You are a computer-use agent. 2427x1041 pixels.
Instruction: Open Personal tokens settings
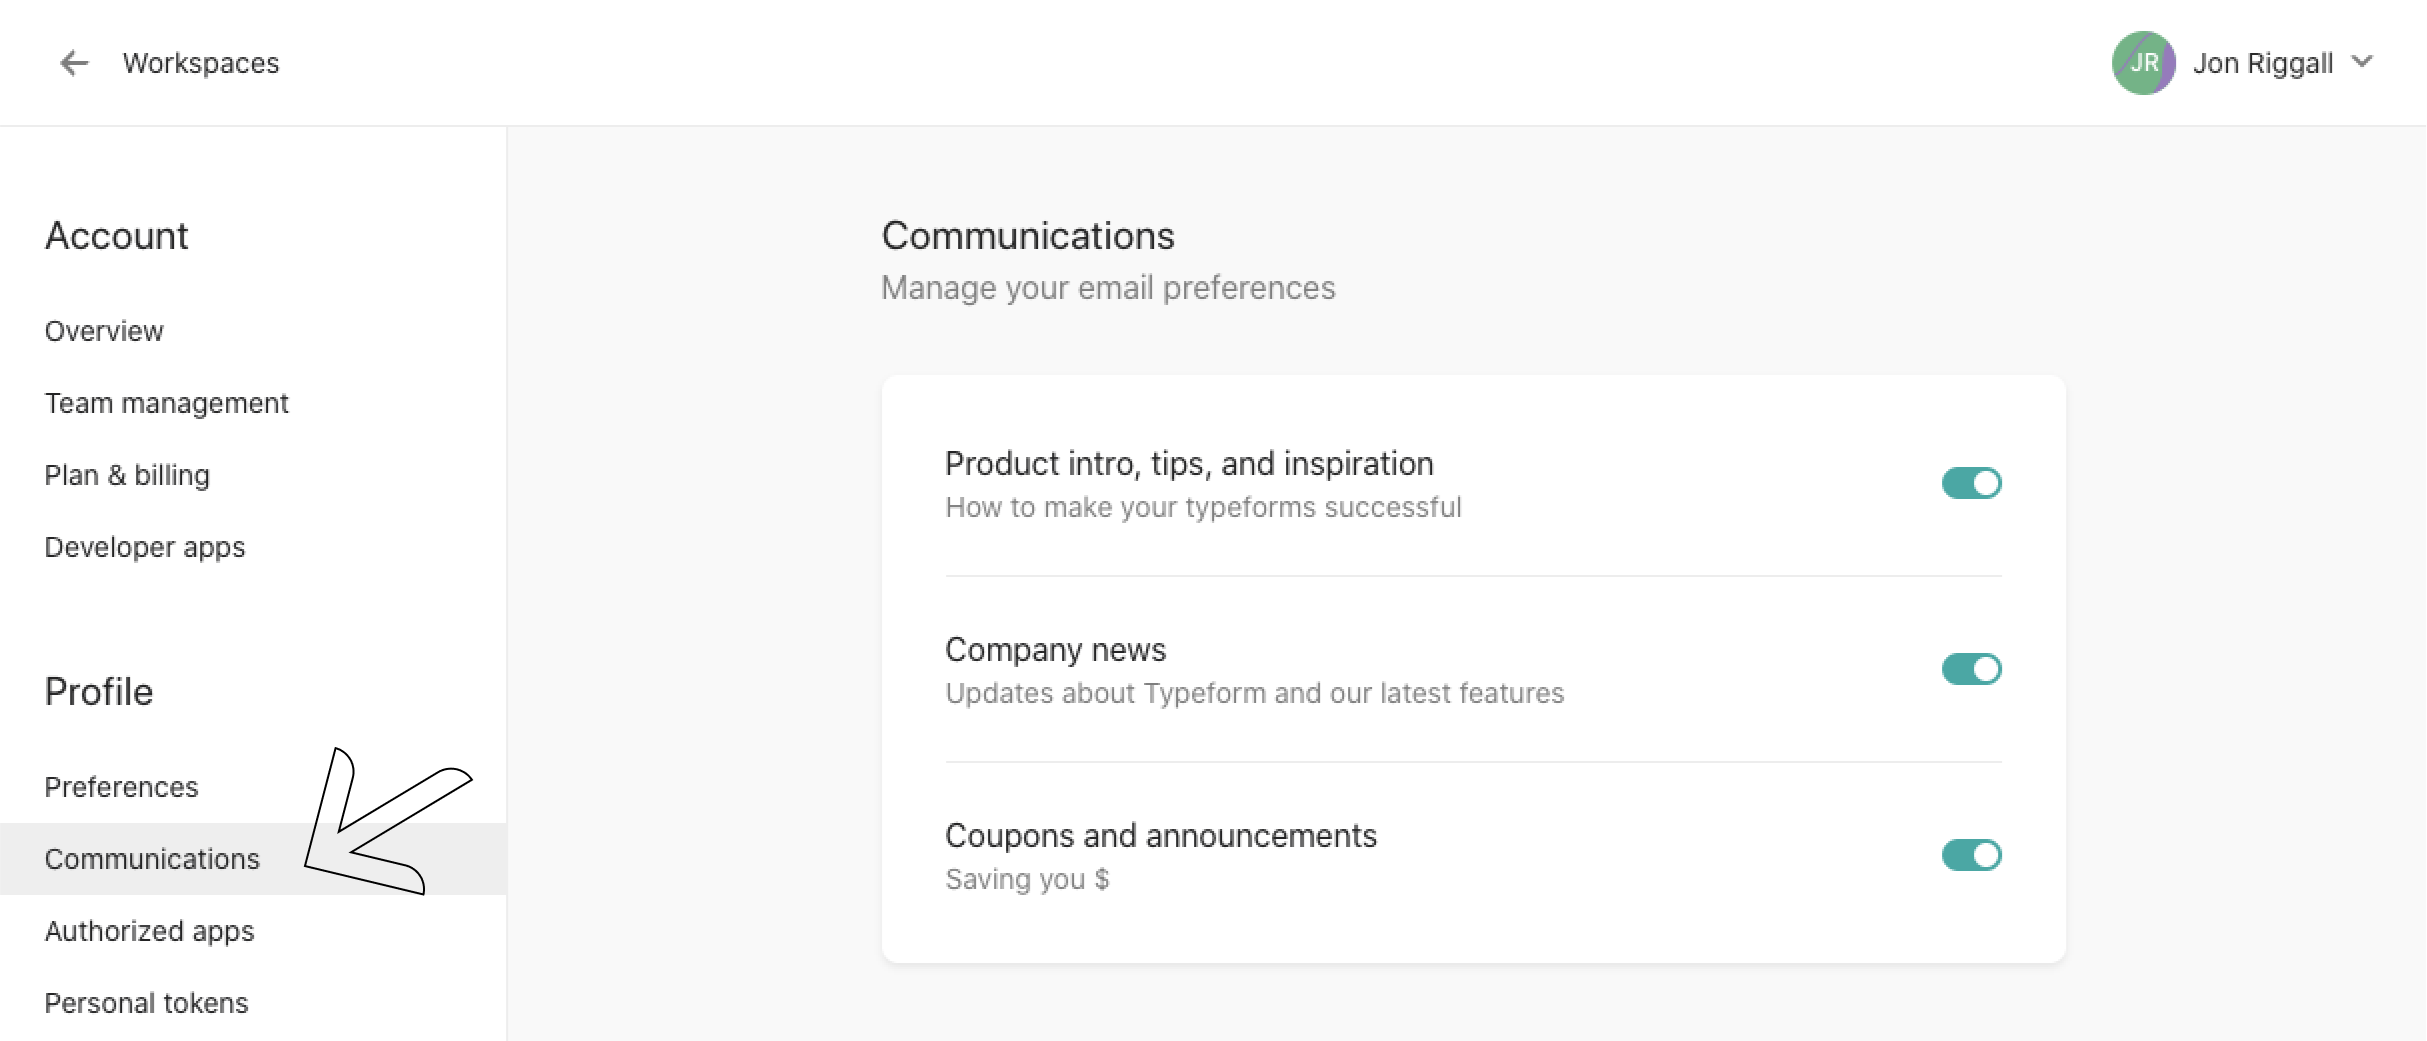tap(146, 1003)
